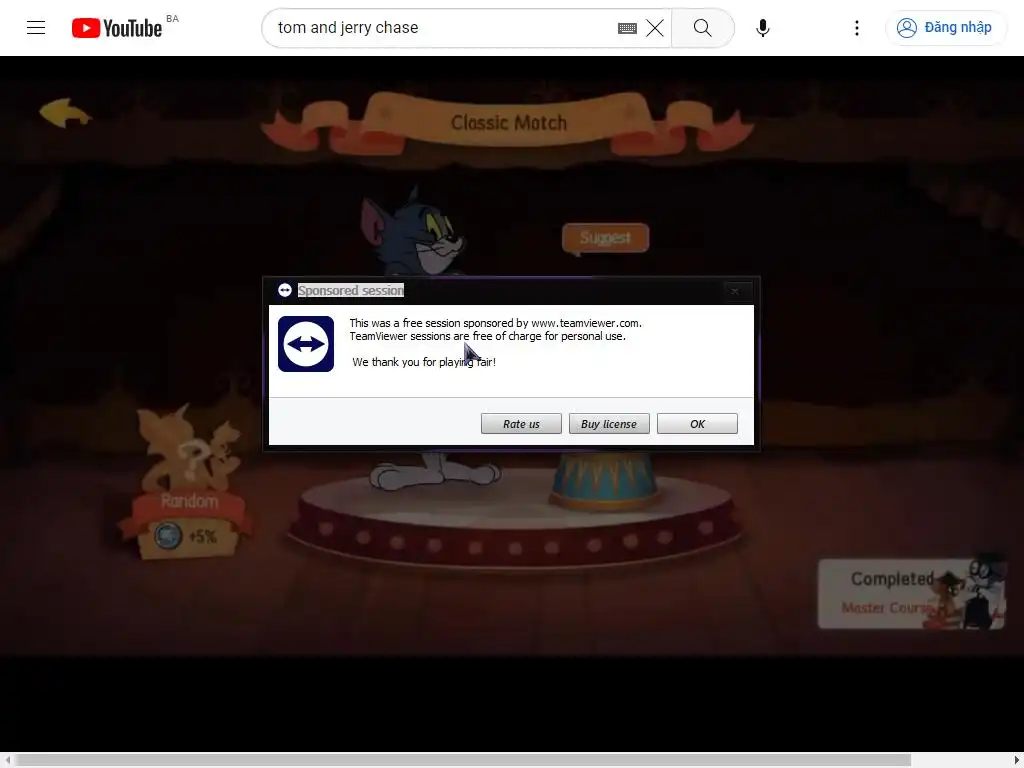
Task: Click the Đăng nhập sign-in button
Action: (944, 27)
